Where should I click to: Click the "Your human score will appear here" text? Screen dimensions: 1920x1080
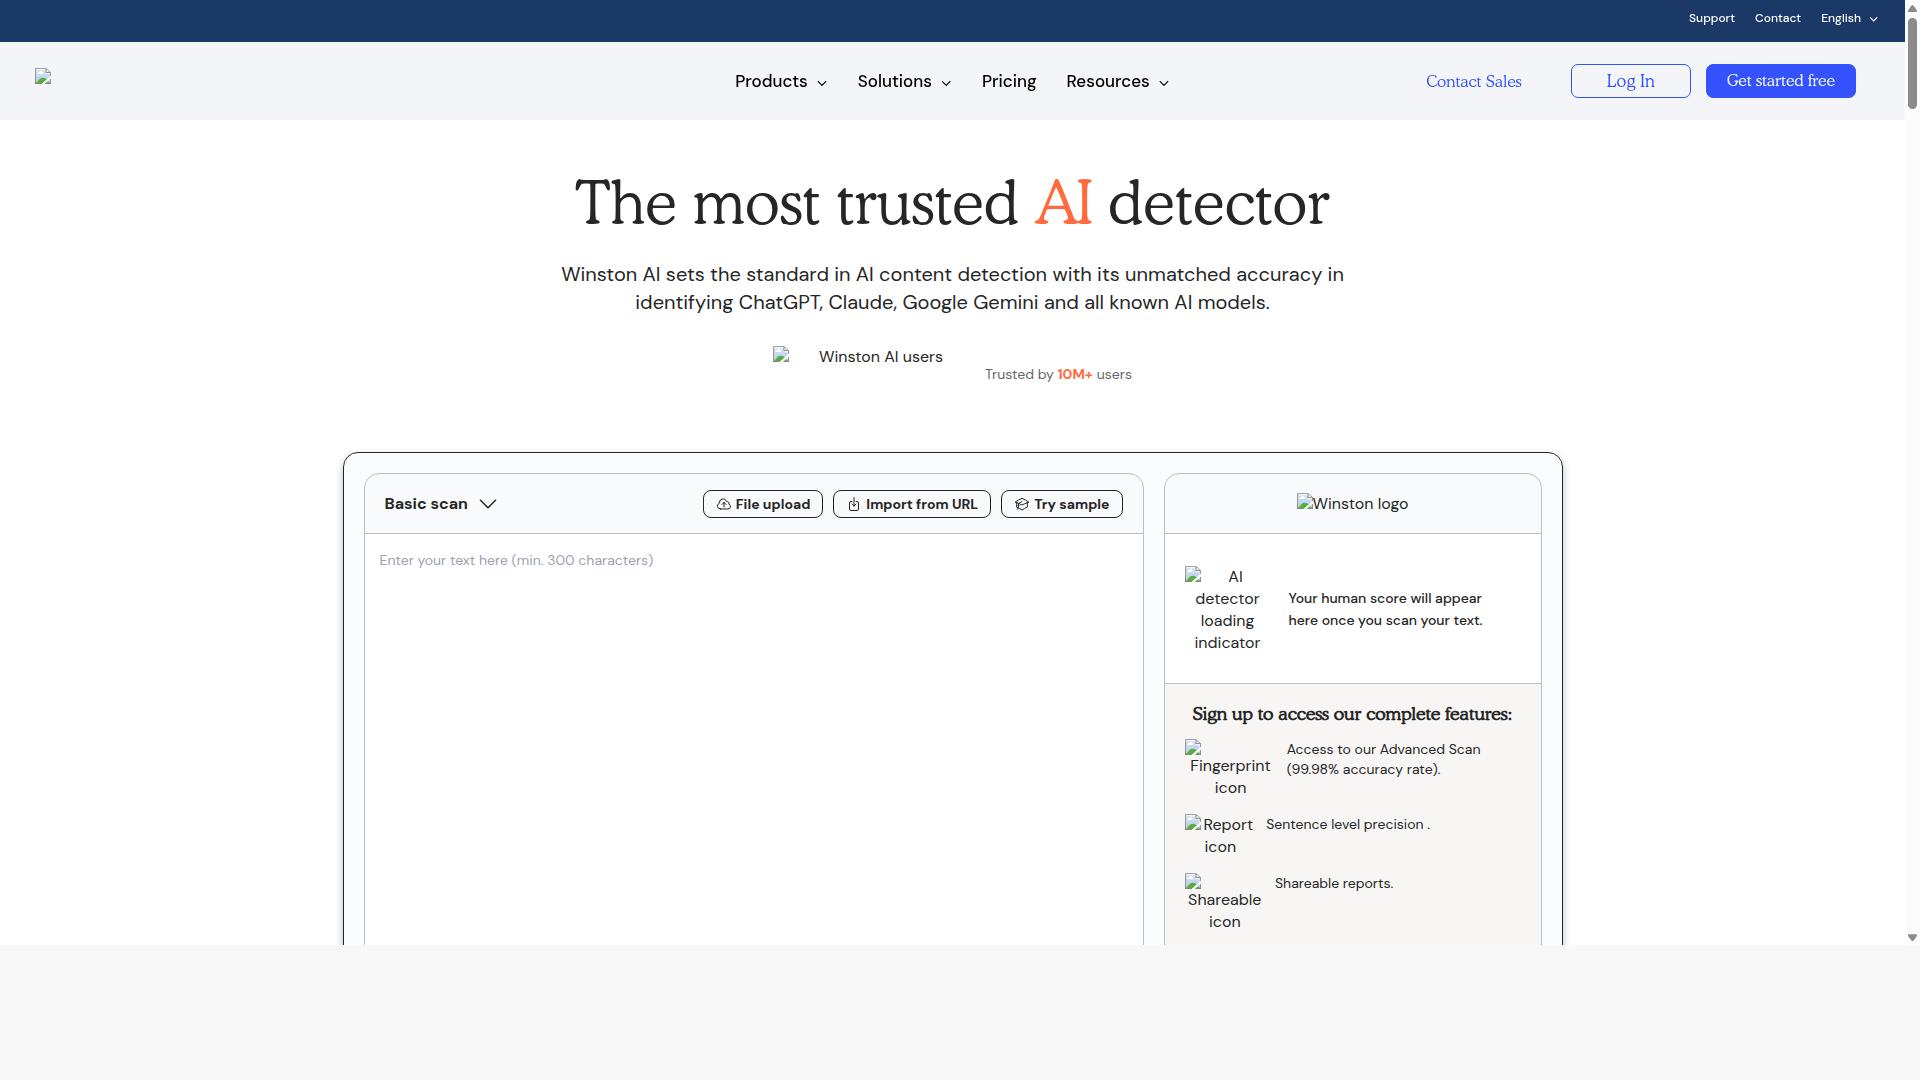click(1385, 609)
